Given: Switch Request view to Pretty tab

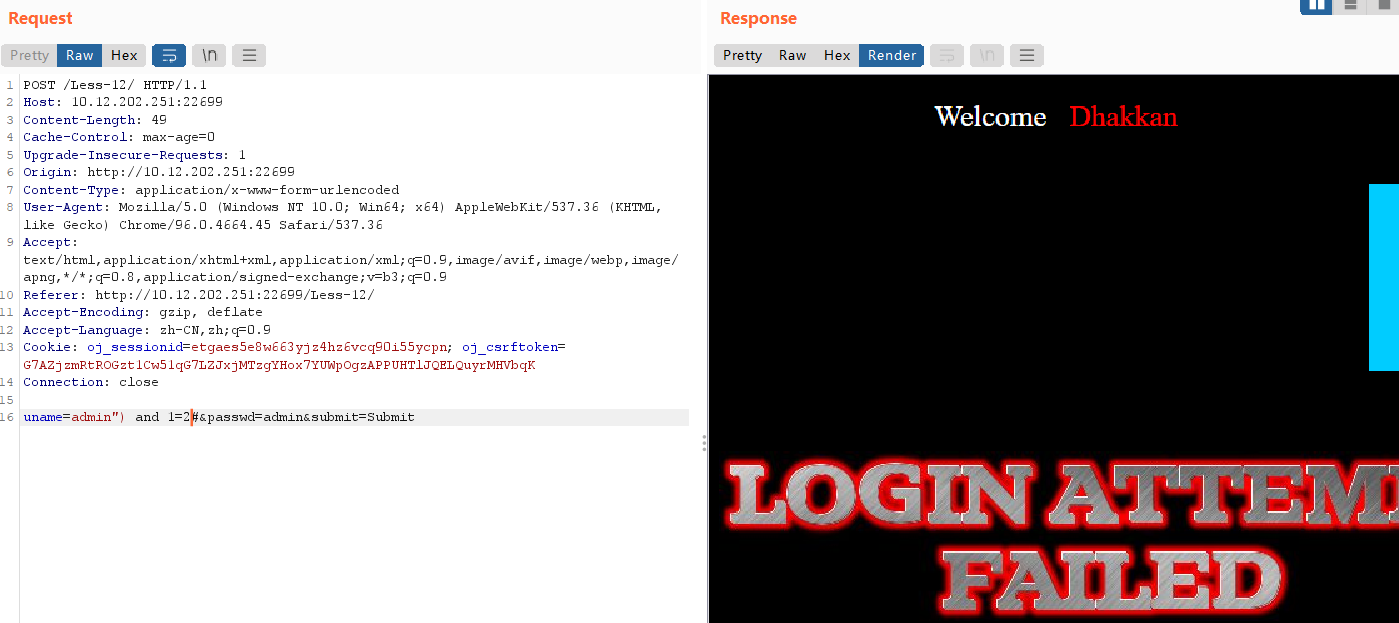Looking at the screenshot, I should click(x=29, y=55).
